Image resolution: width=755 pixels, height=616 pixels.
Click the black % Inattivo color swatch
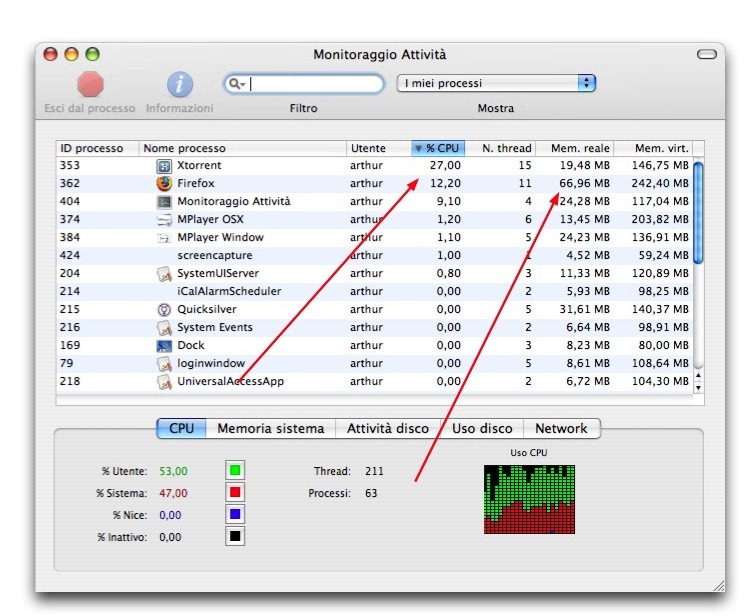point(235,536)
